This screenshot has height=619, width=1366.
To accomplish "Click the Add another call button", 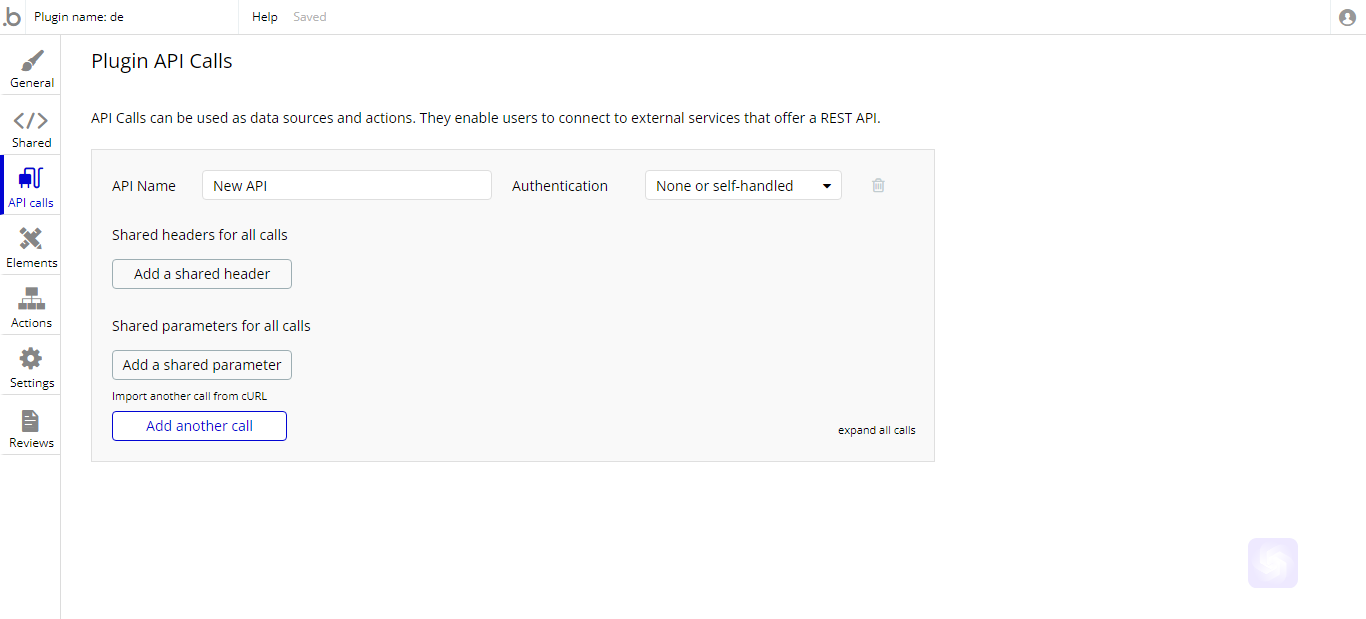I will (x=200, y=426).
